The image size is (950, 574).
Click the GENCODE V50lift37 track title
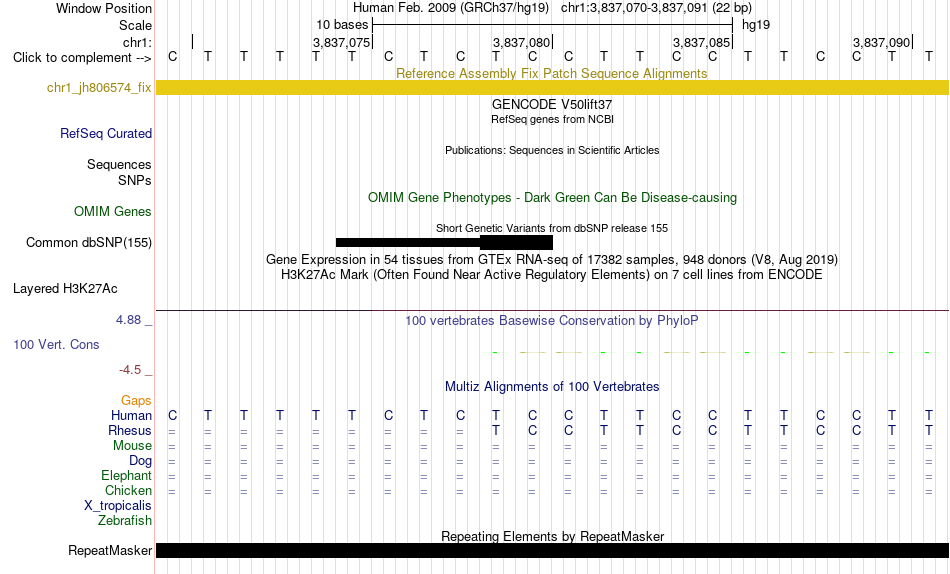coord(551,105)
